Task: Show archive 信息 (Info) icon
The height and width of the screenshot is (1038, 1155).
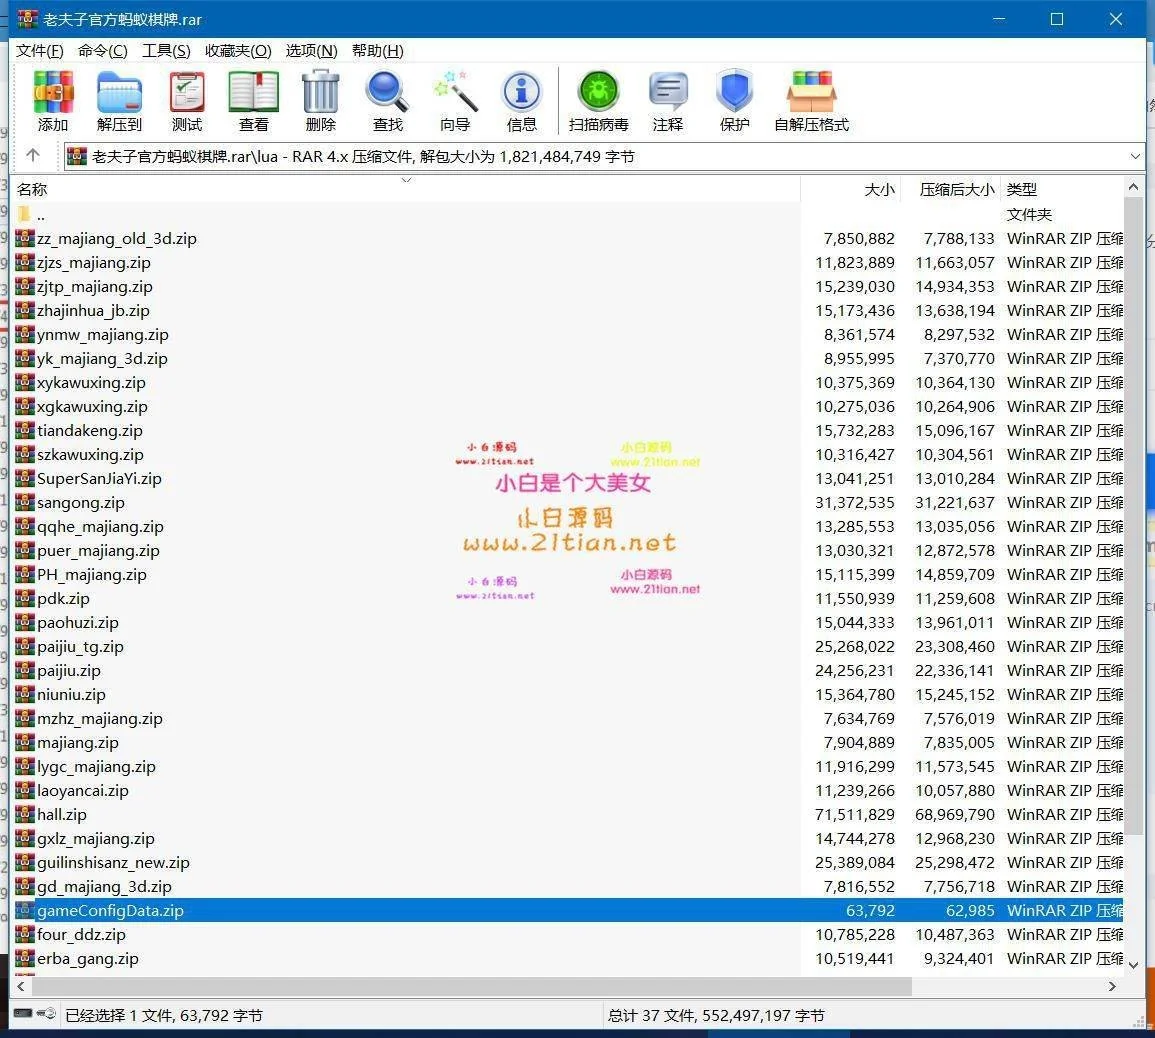Action: [521, 101]
